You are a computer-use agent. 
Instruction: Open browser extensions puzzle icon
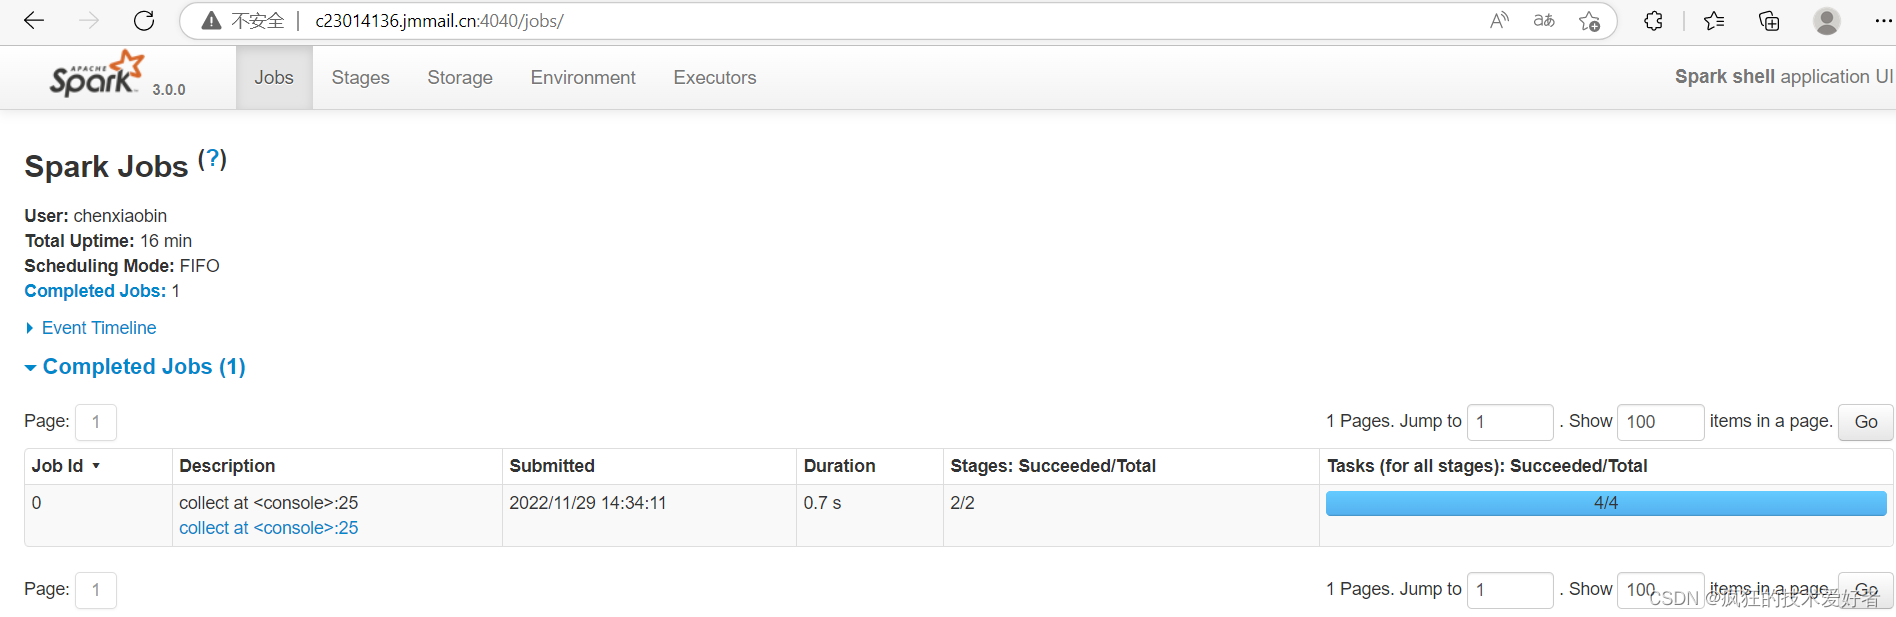pyautogui.click(x=1653, y=21)
